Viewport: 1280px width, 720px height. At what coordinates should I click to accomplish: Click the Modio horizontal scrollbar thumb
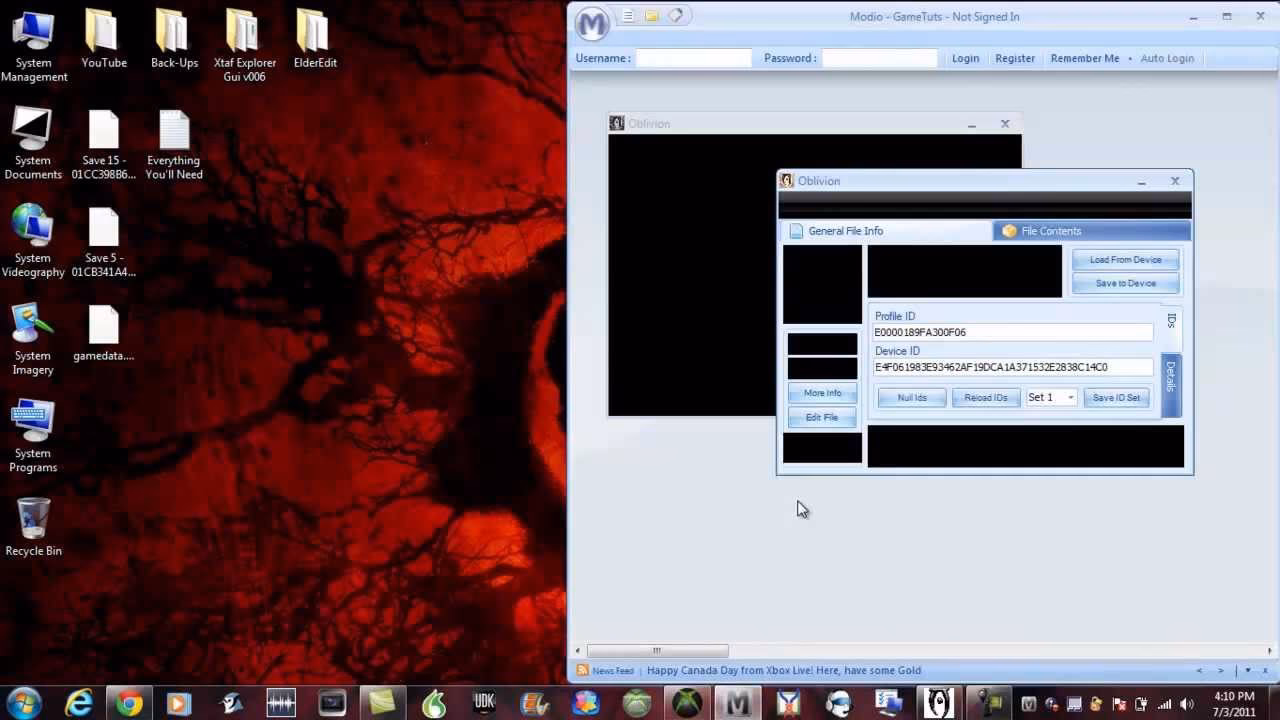point(657,651)
